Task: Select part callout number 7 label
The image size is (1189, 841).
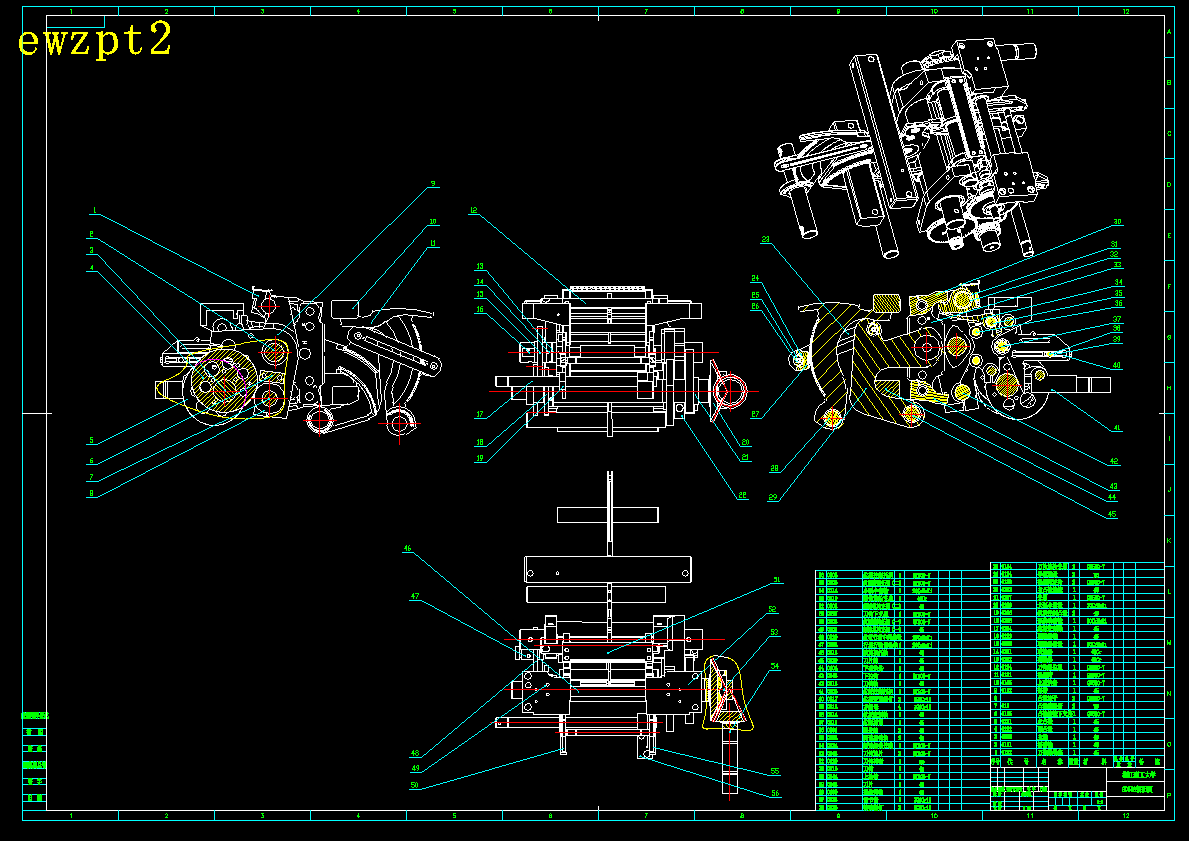Action: [91, 478]
